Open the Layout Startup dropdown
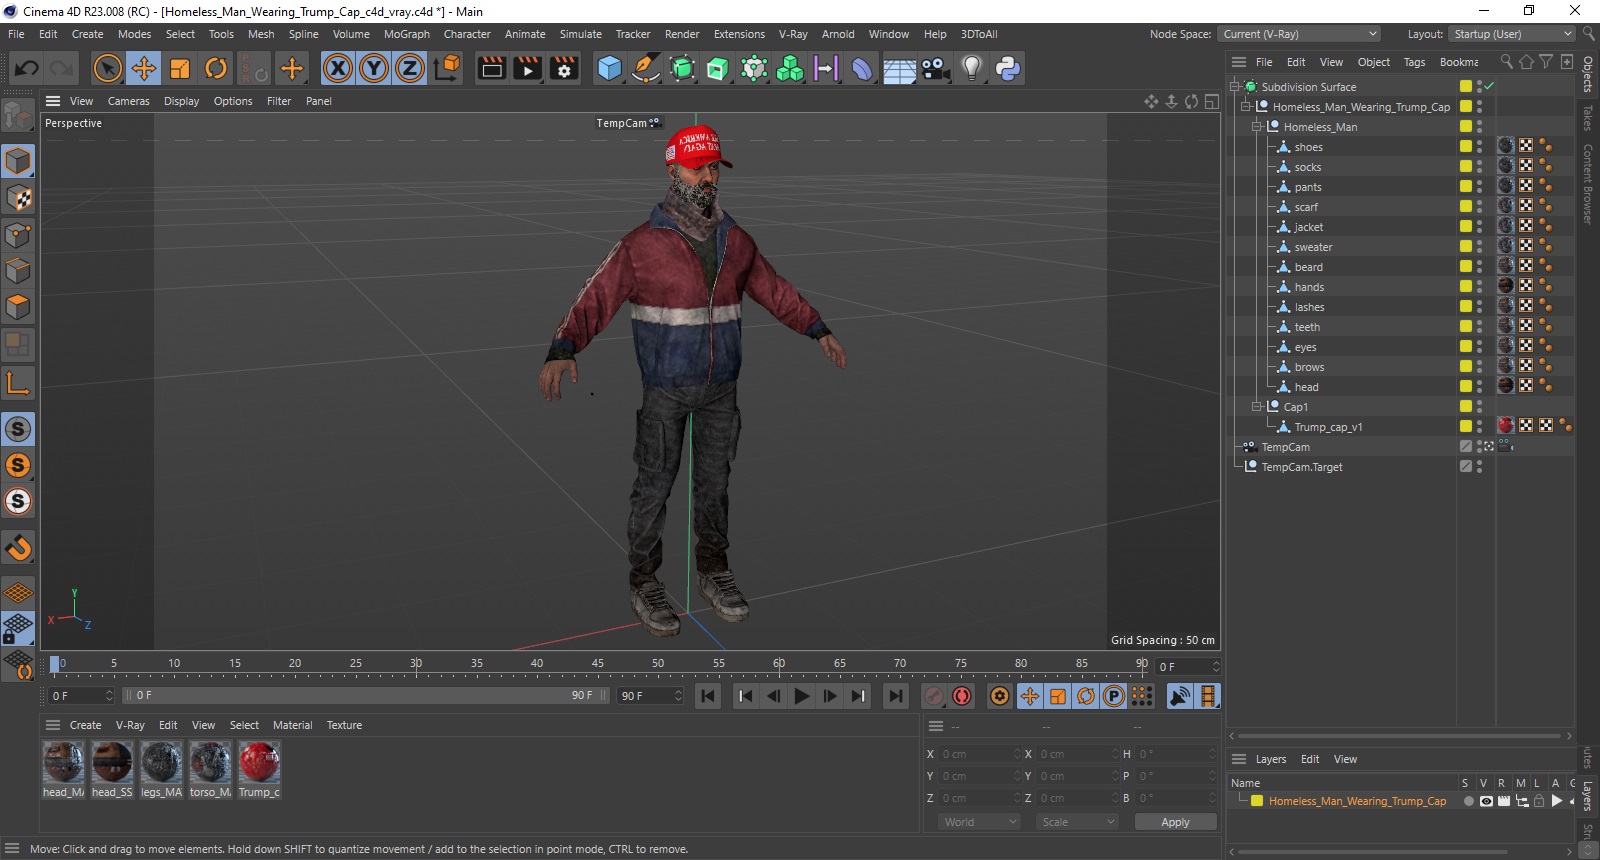Image resolution: width=1600 pixels, height=860 pixels. pyautogui.click(x=1512, y=34)
